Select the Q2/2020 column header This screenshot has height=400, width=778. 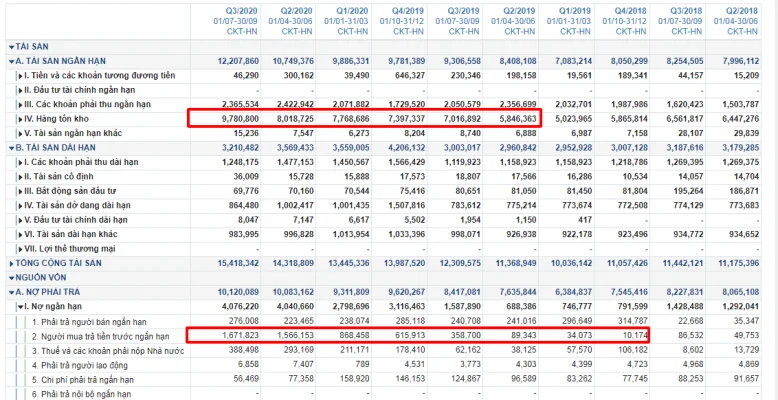click(298, 10)
